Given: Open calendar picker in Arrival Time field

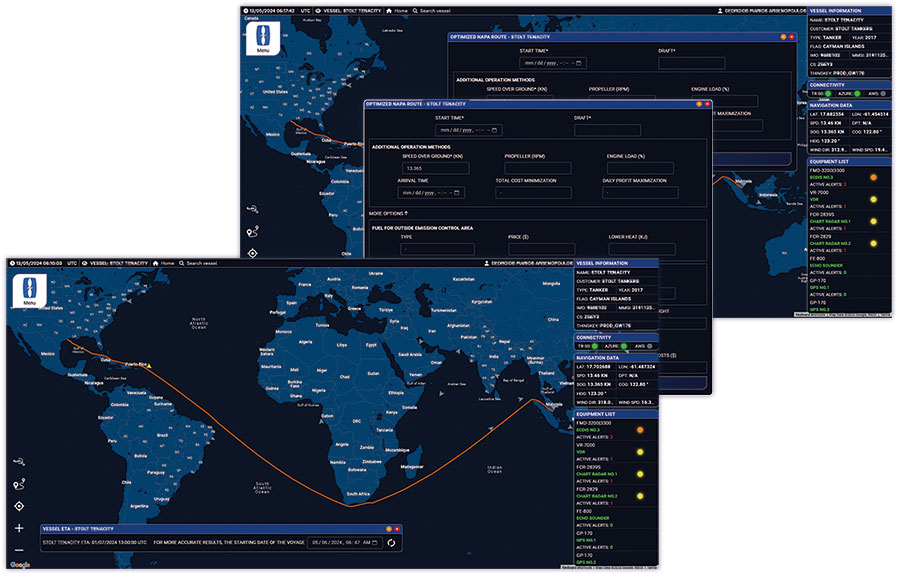Looking at the screenshot, I should (x=457, y=193).
